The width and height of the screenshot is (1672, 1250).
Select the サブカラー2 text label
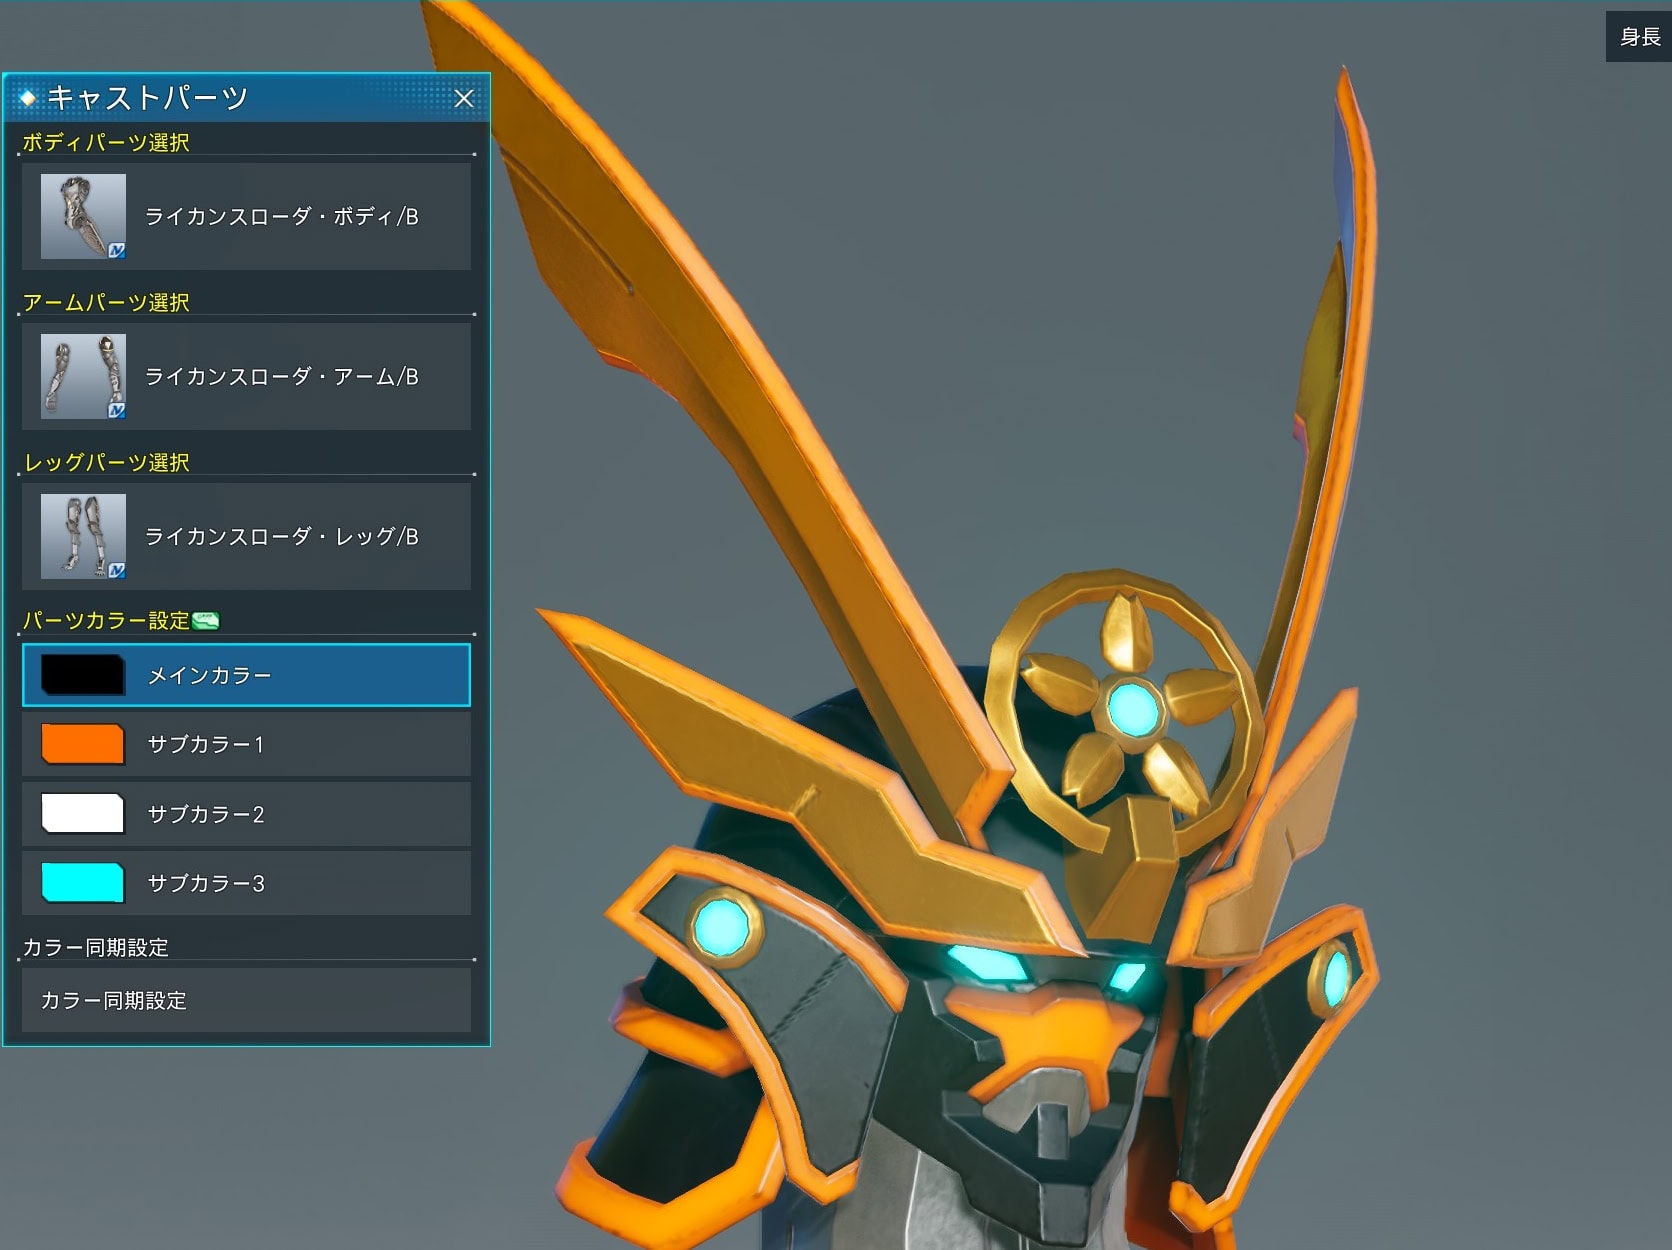point(206,814)
